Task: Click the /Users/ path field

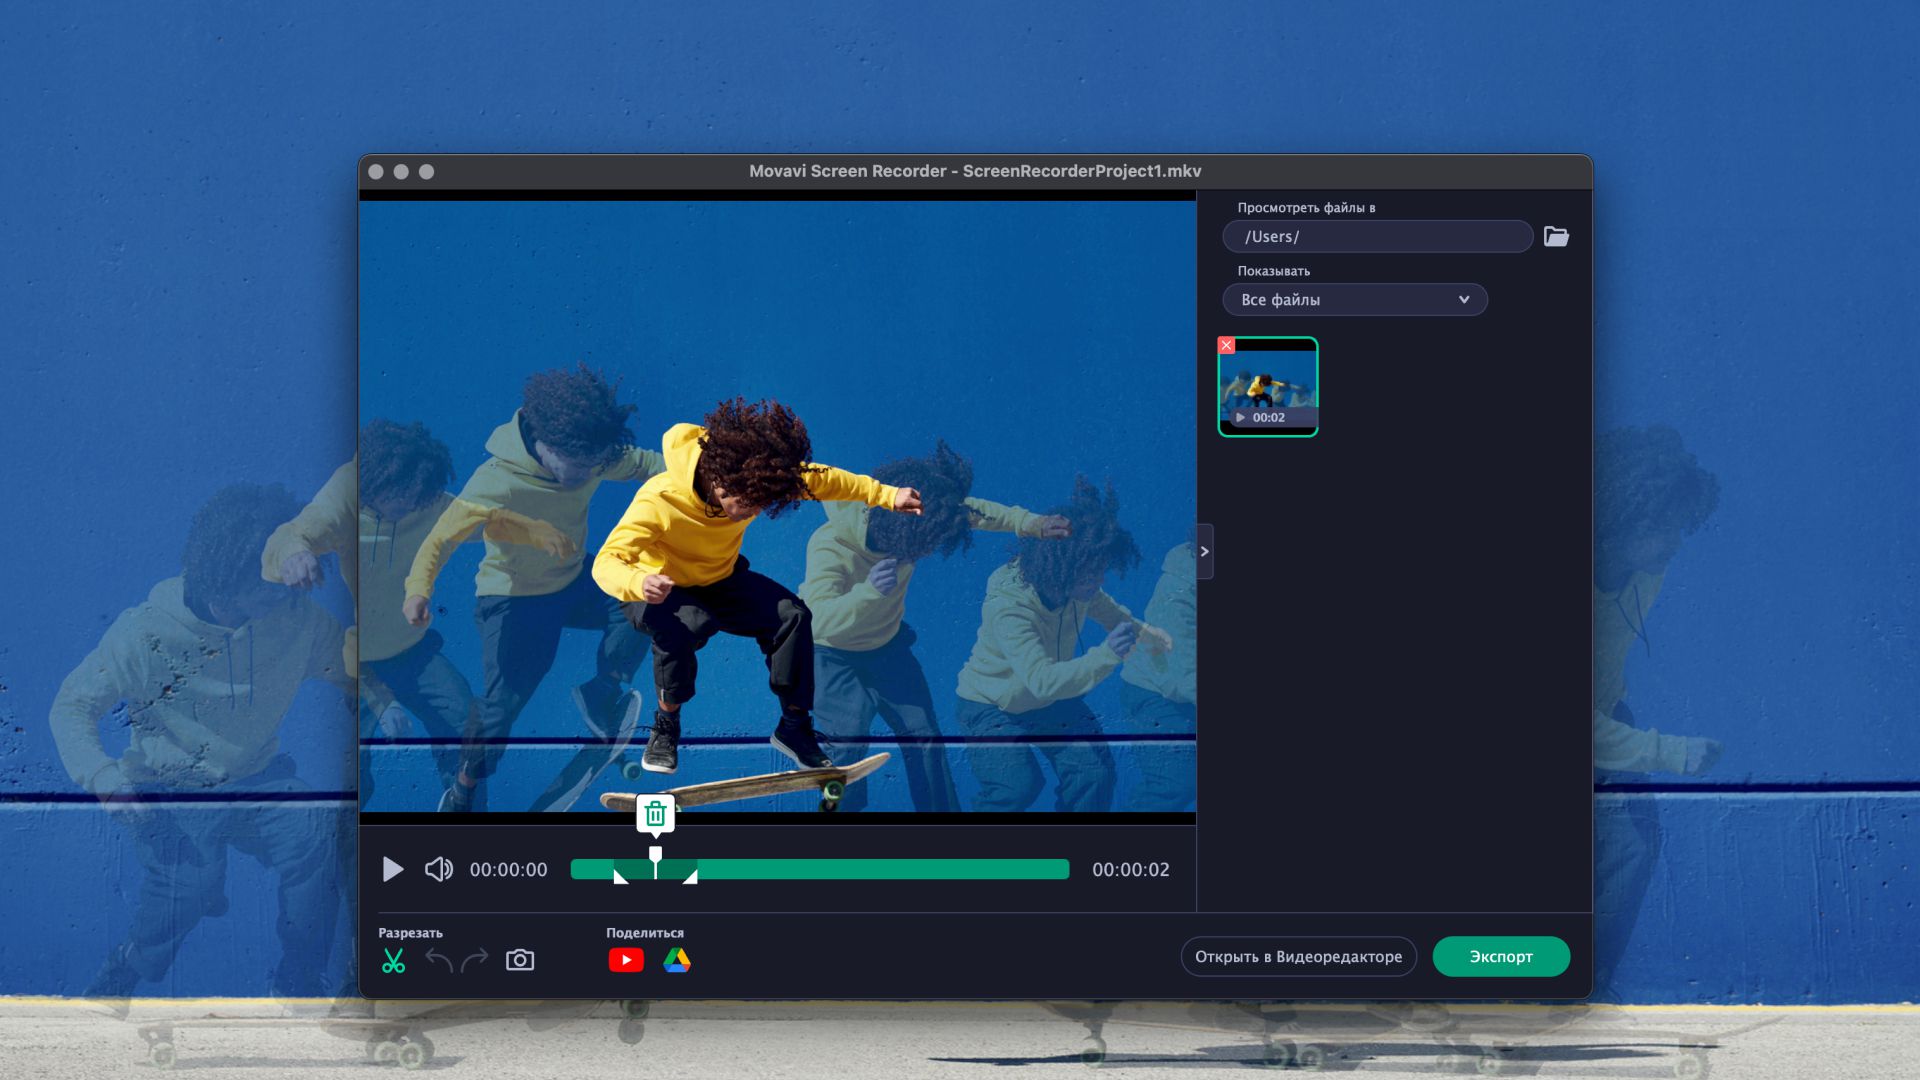Action: pos(1377,237)
